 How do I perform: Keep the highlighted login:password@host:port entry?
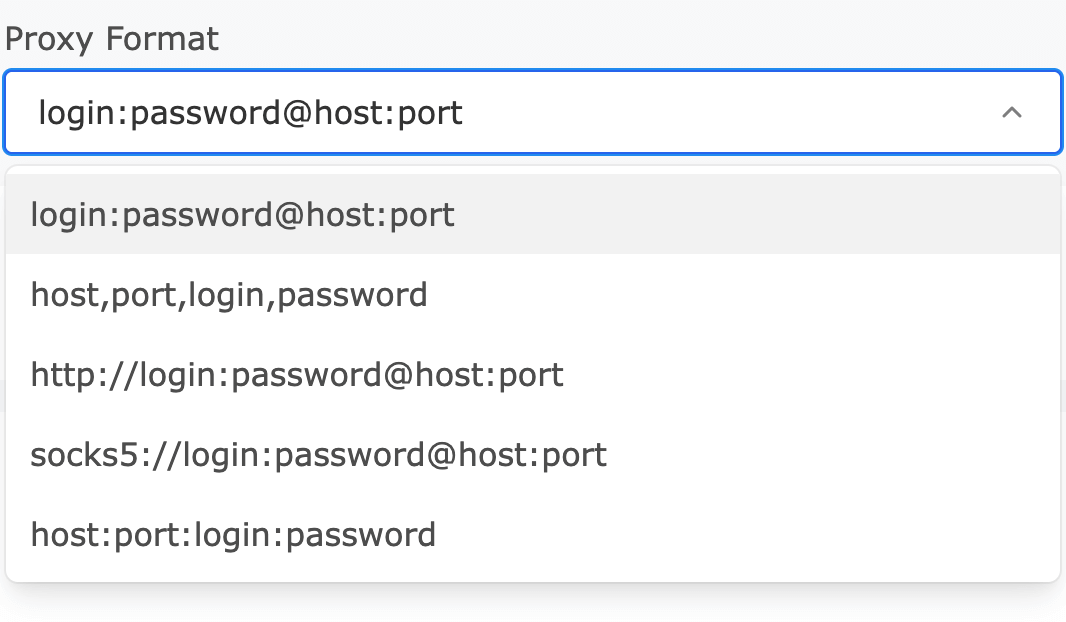click(243, 214)
